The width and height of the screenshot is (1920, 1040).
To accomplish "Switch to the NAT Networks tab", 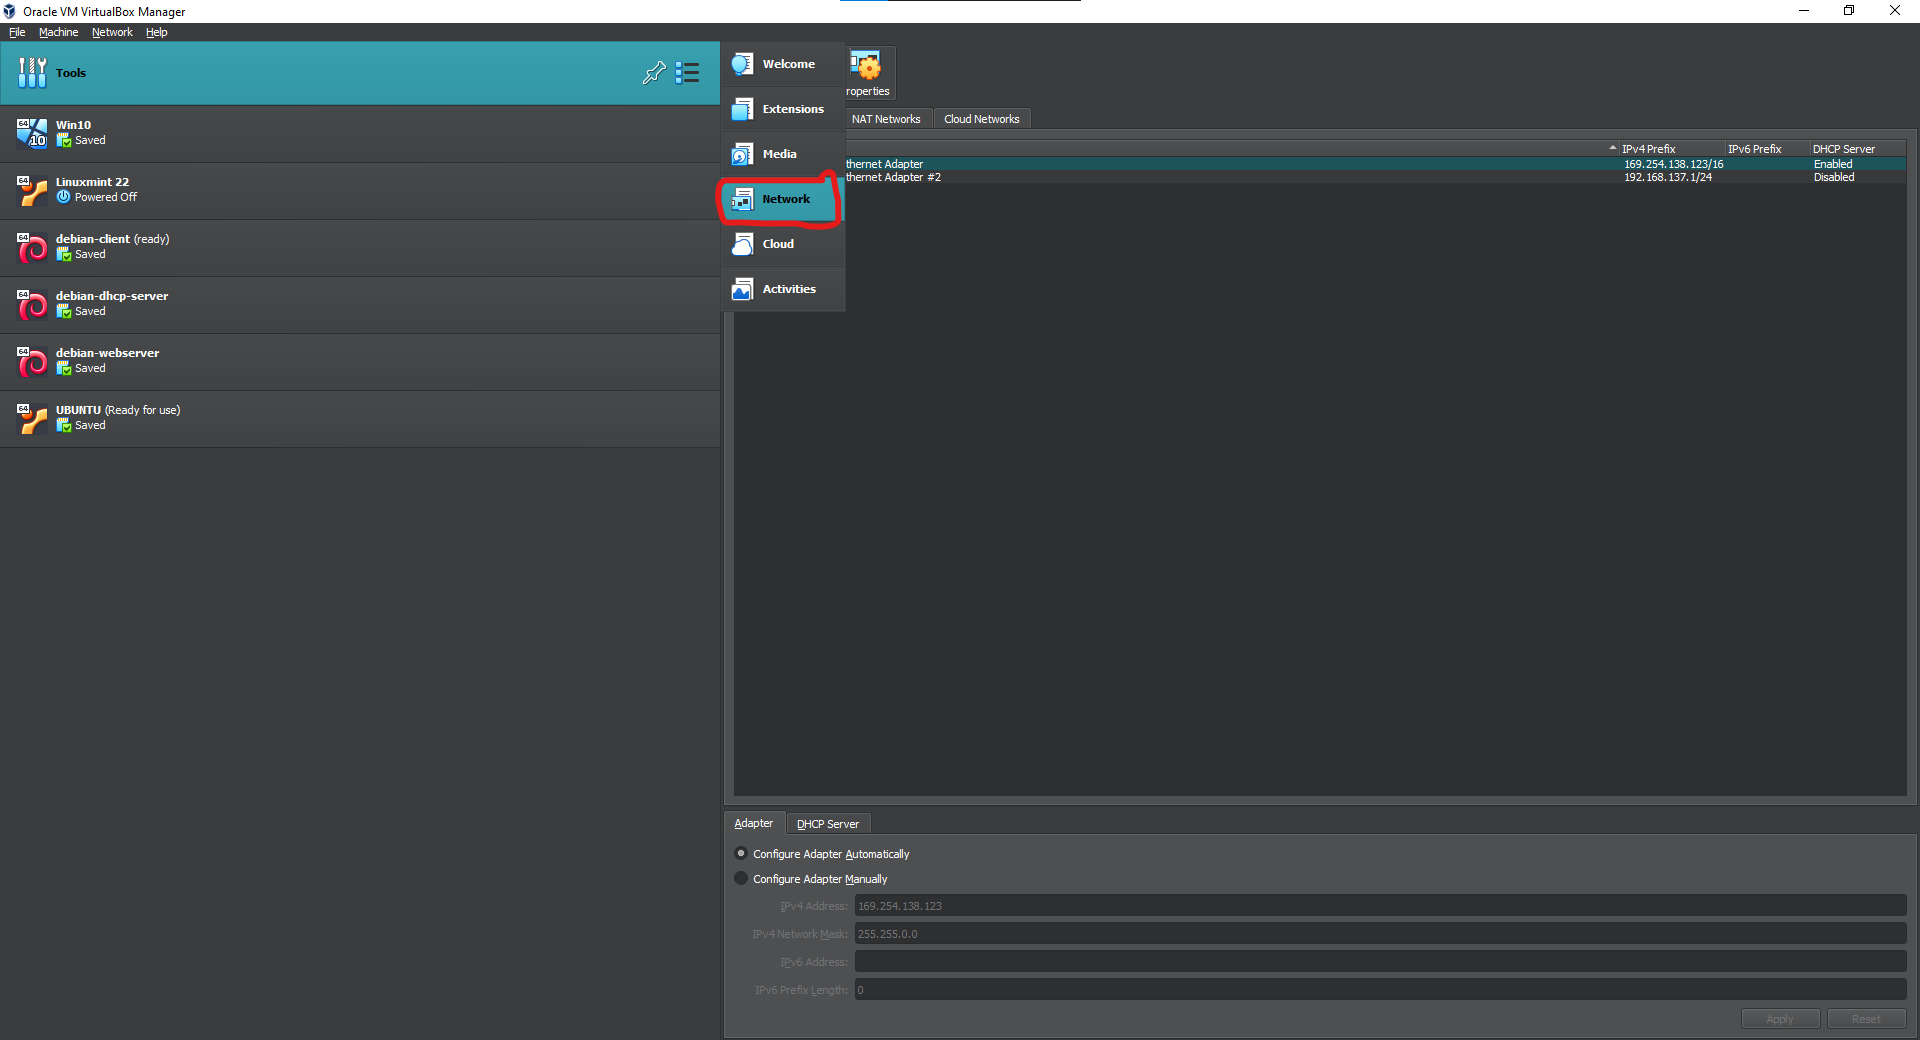I will [885, 119].
